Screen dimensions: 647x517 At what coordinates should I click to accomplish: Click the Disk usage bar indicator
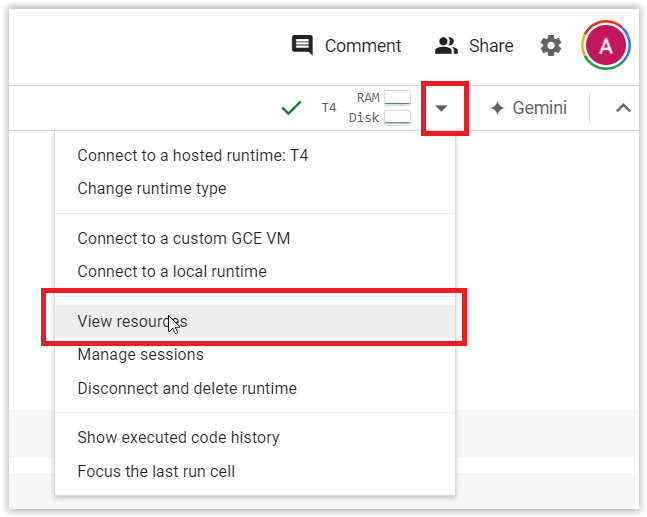(397, 118)
